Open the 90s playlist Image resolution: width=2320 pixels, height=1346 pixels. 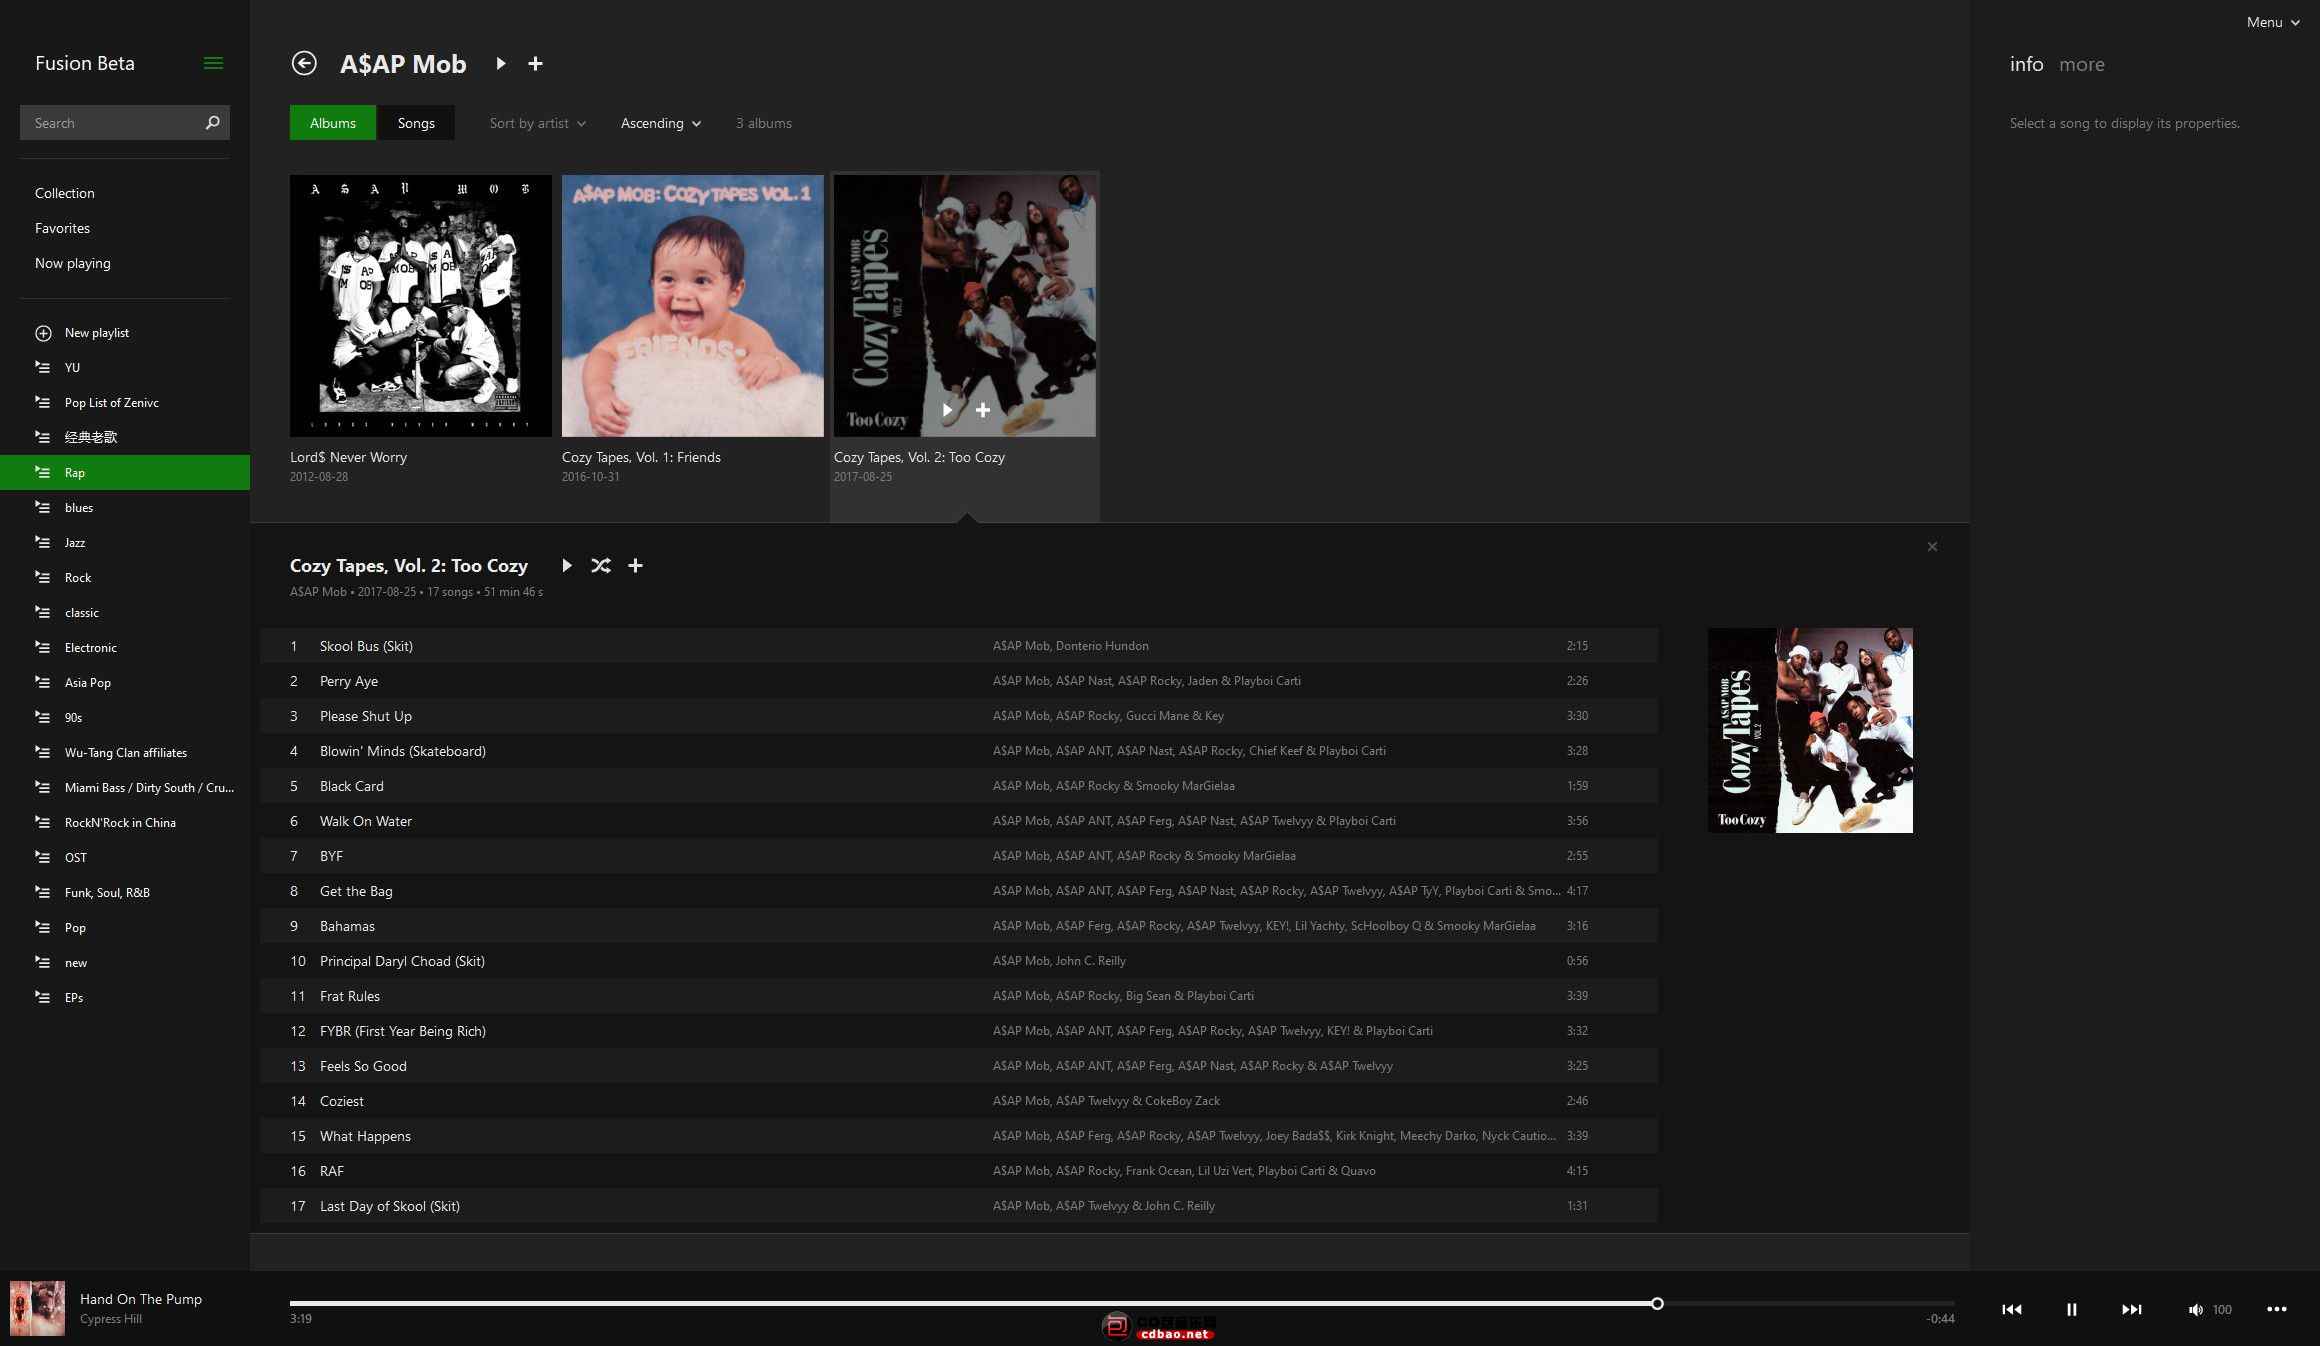click(x=125, y=718)
